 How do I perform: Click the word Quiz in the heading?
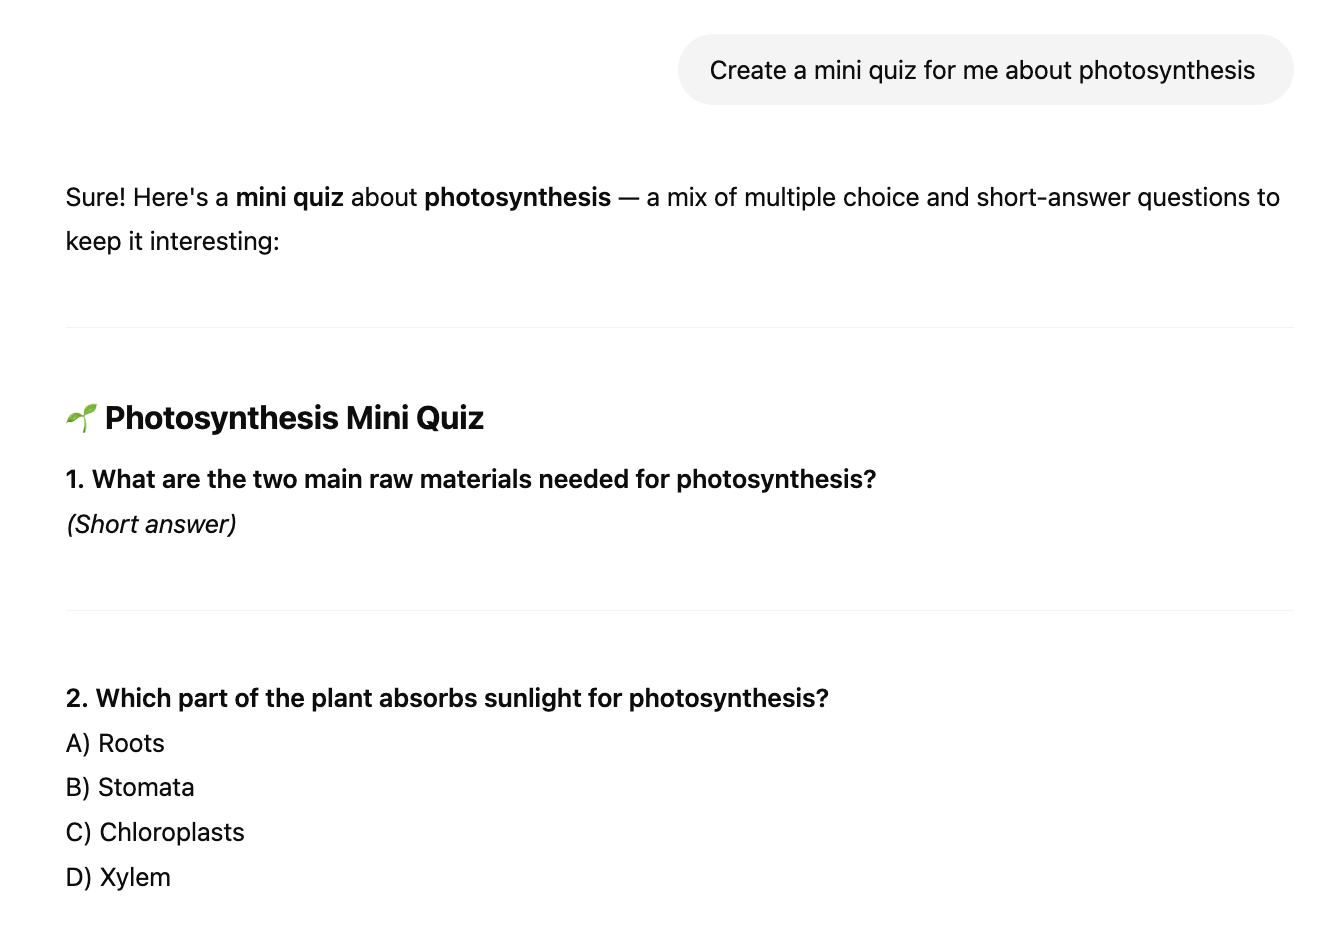pyautogui.click(x=450, y=418)
